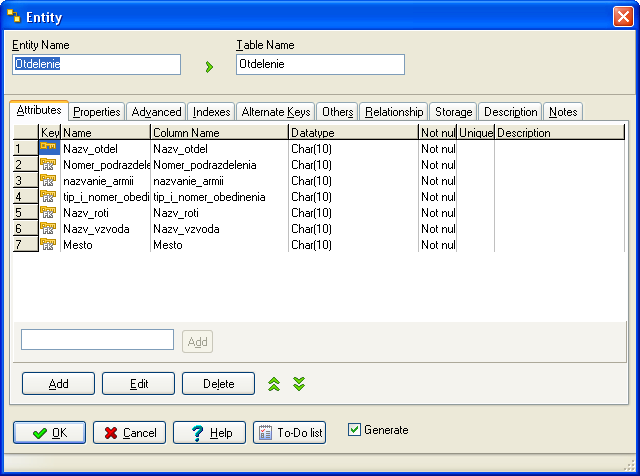
Task: Confirm with the OK button
Action: pos(49,432)
